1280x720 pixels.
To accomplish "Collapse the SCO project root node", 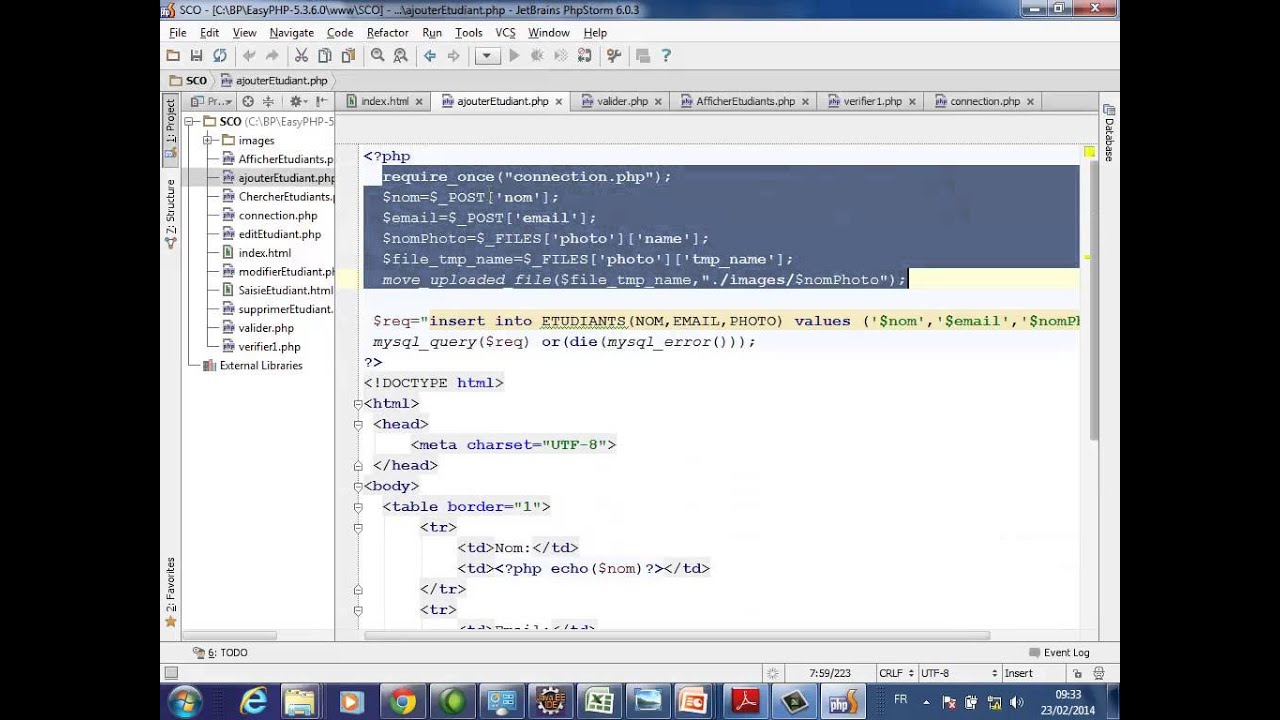I will click(x=189, y=121).
